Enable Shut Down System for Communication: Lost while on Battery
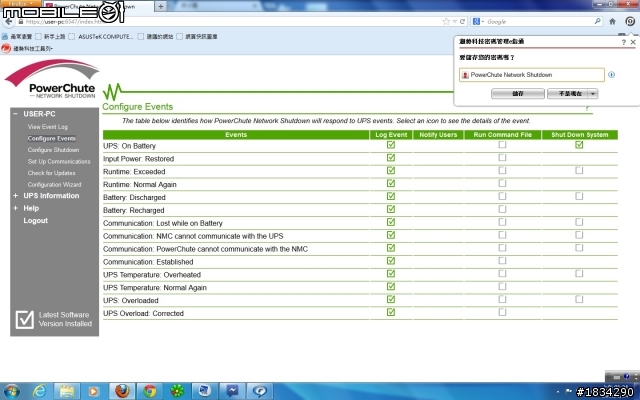The height and width of the screenshot is (400, 640). tap(579, 222)
